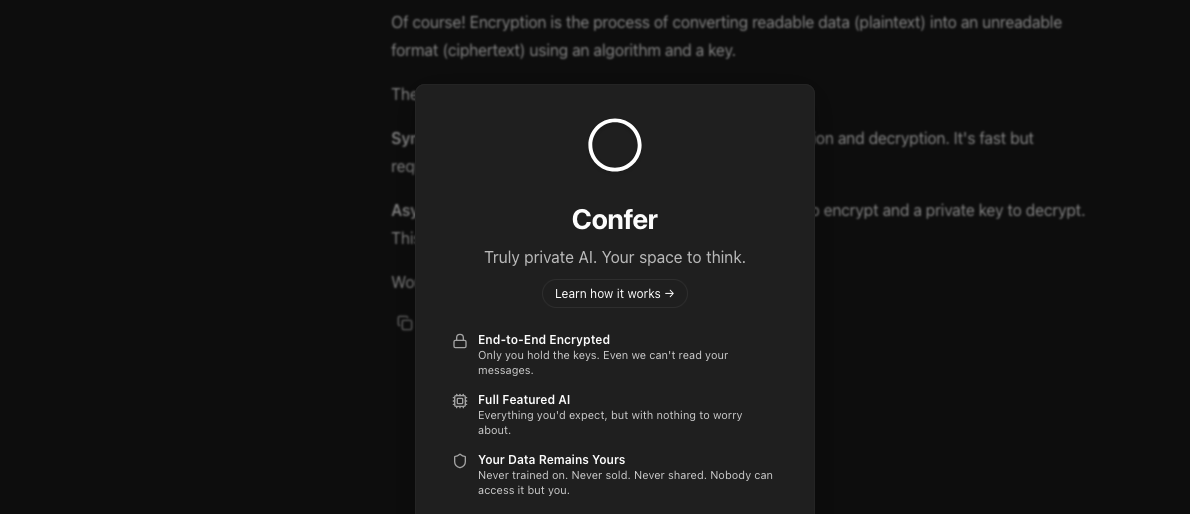Click the lock icon beside End-to-End Encrypted
This screenshot has height=514, width=1190.
coord(460,341)
